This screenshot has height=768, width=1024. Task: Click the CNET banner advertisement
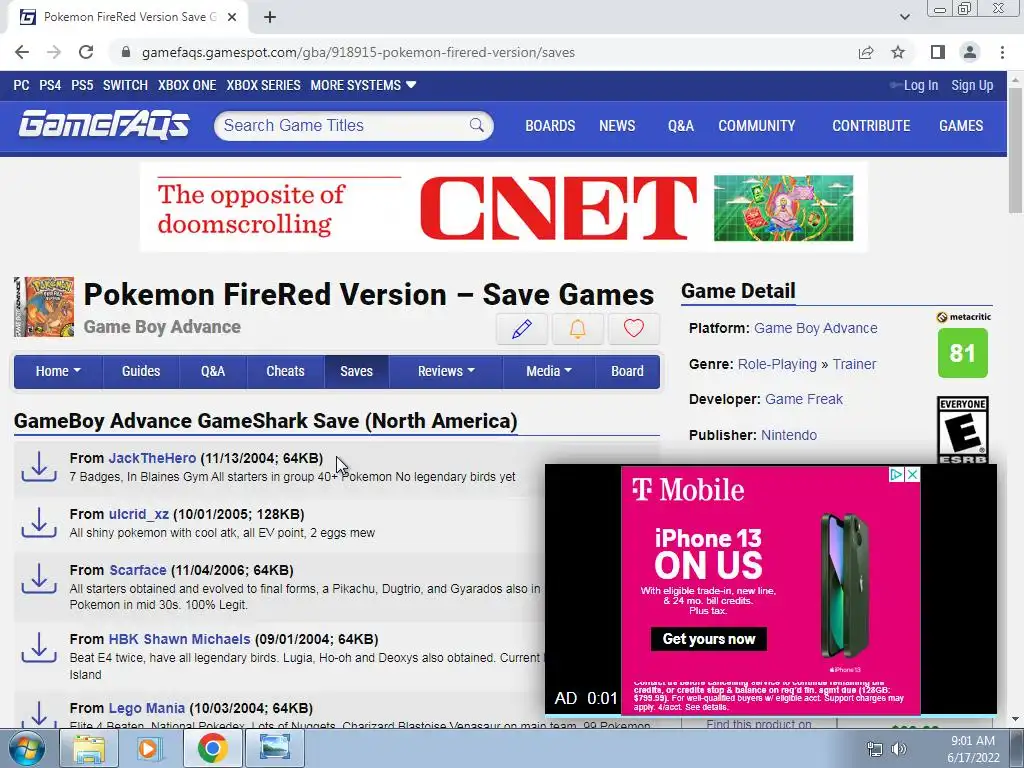(x=504, y=207)
